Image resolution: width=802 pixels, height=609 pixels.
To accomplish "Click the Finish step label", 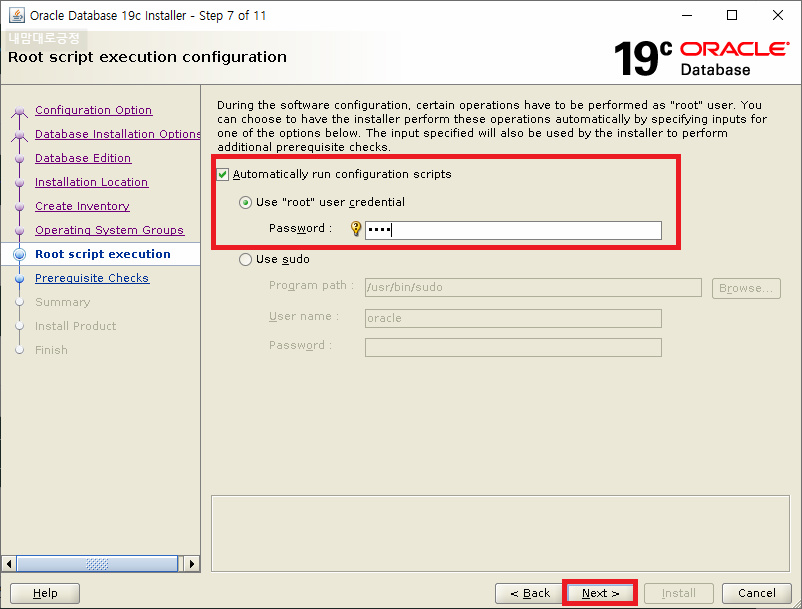I will [51, 350].
